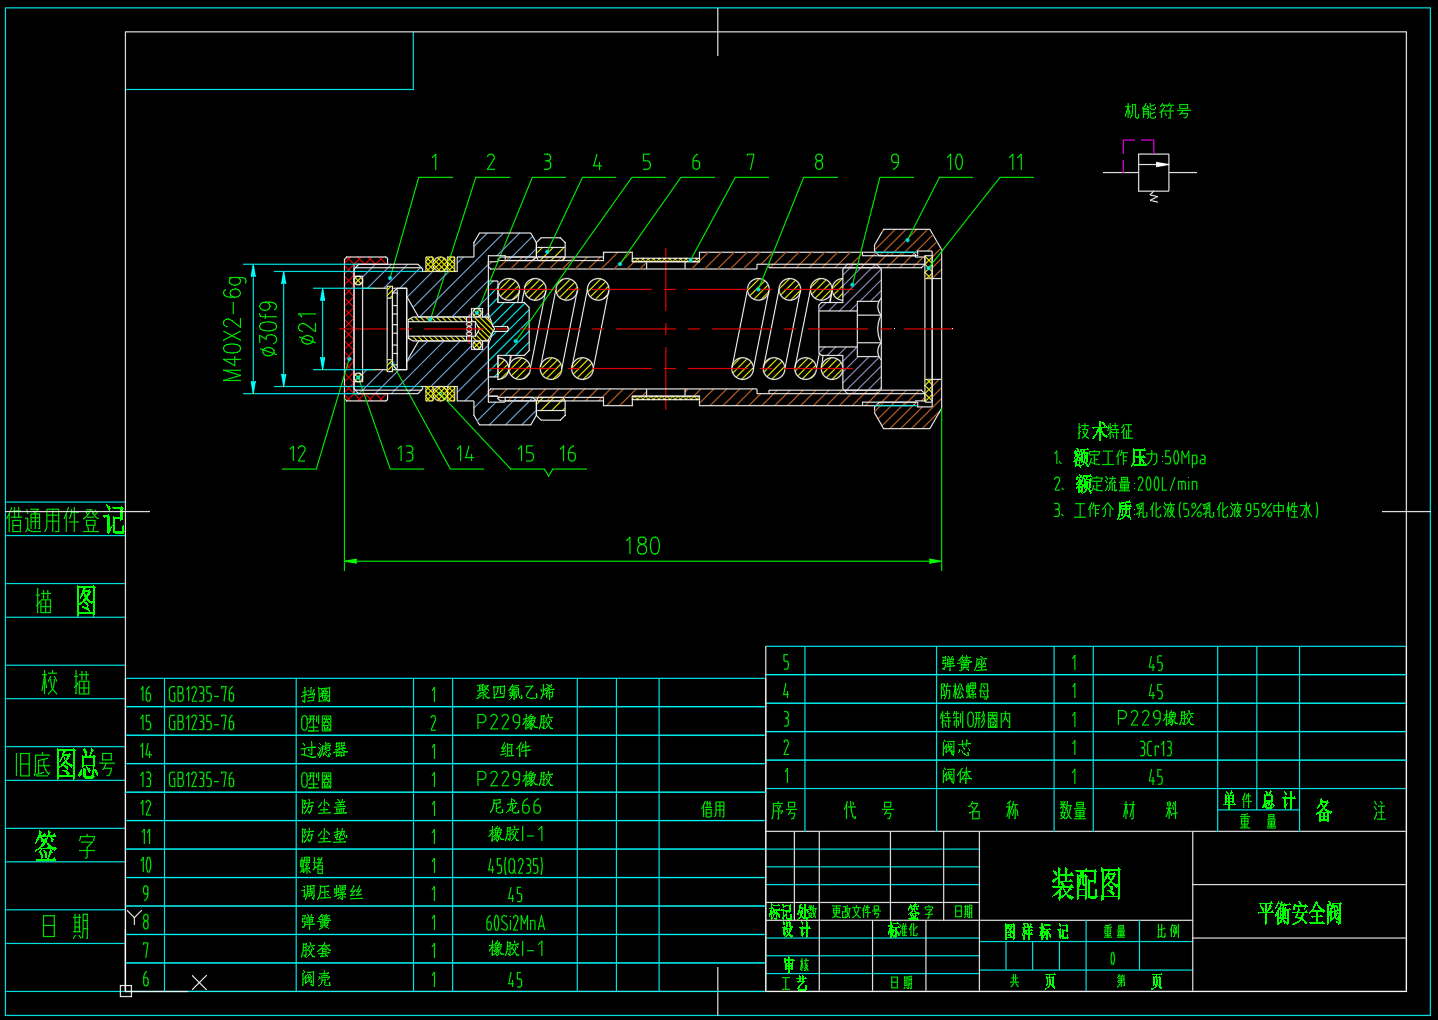Select the '借通用件登记' side label
Viewport: 1438px width, 1020px height.
click(x=65, y=520)
